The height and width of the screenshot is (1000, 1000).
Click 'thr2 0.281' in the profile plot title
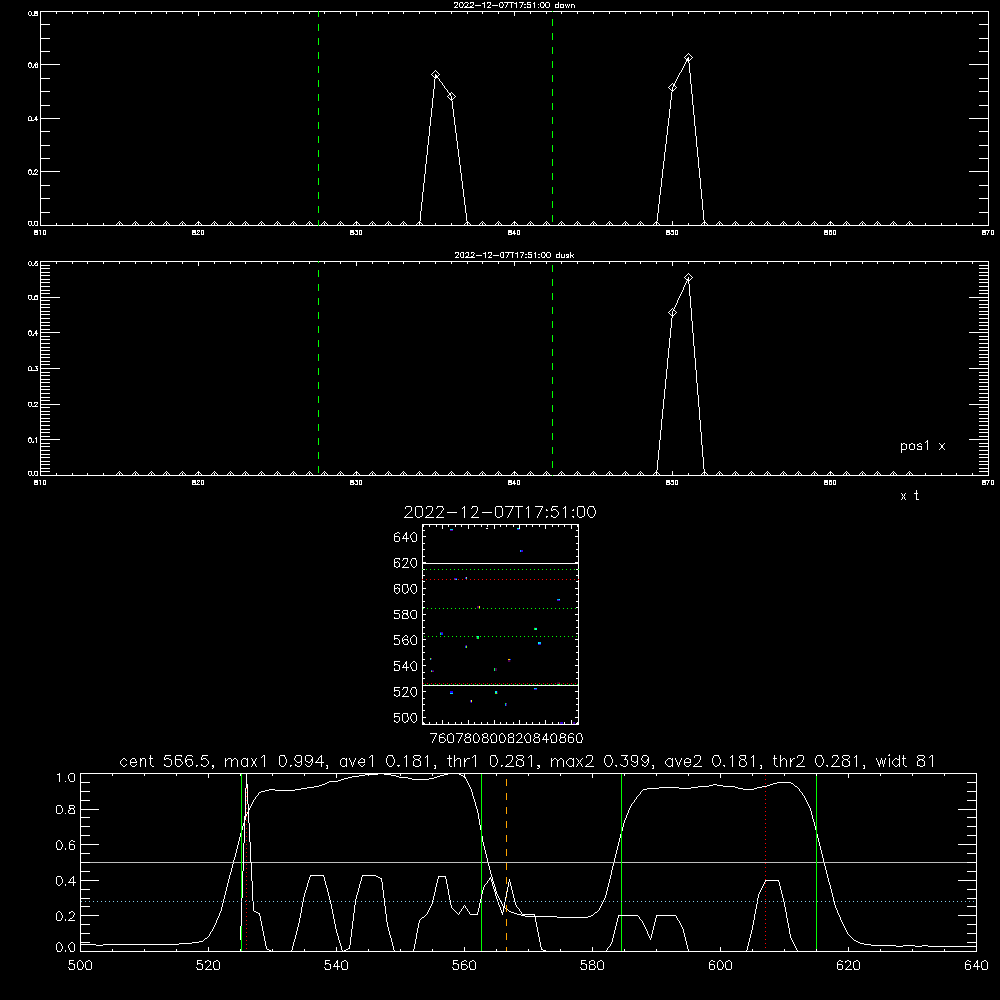tap(817, 761)
